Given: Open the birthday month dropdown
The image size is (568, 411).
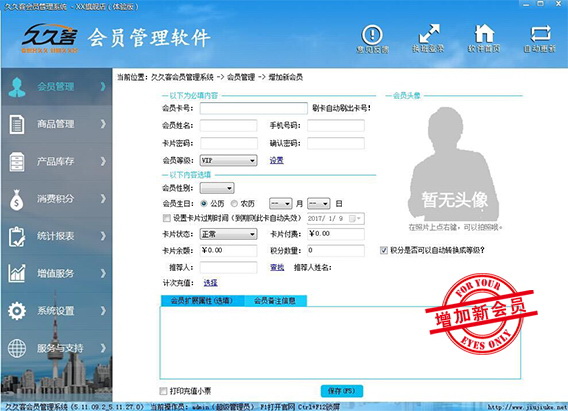Looking at the screenshot, I should 280,204.
